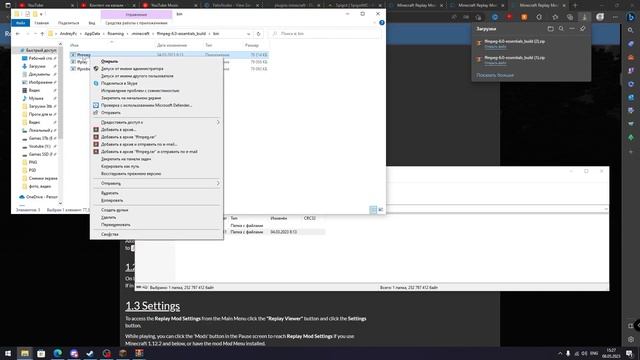Screen dimensions: 640x360
Task: Pin the Загрузки downloads panel
Action: [582, 29]
